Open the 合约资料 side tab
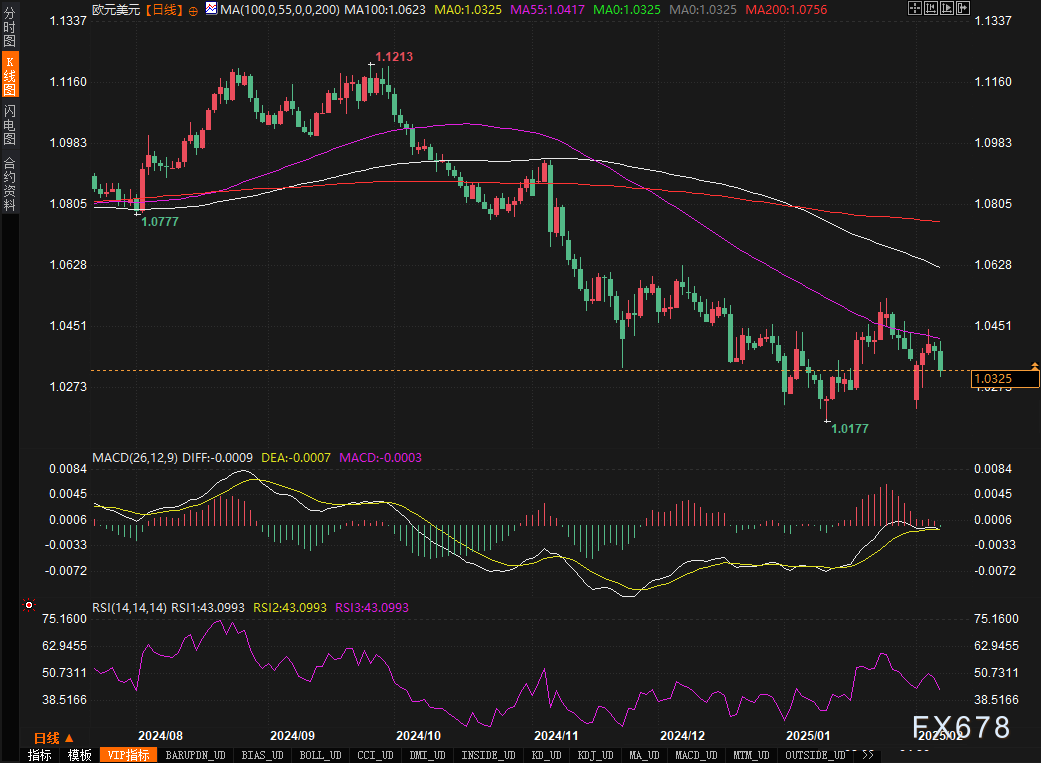The width and height of the screenshot is (1041, 763). (x=9, y=184)
